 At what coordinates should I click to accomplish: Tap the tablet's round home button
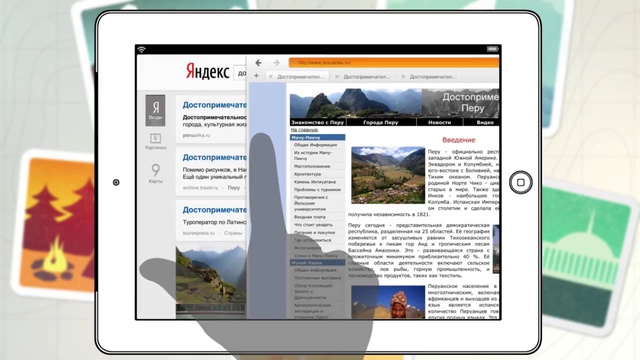(x=520, y=182)
